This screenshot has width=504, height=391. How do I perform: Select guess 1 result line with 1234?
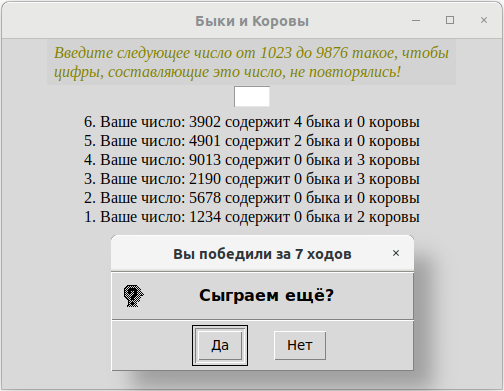pos(252,217)
